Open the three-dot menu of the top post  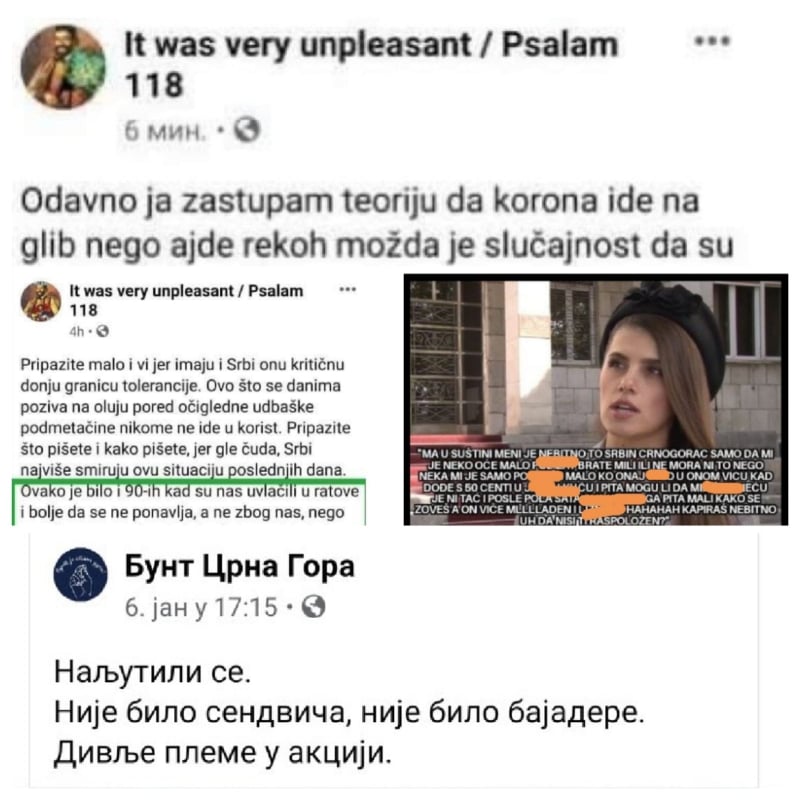tap(713, 41)
